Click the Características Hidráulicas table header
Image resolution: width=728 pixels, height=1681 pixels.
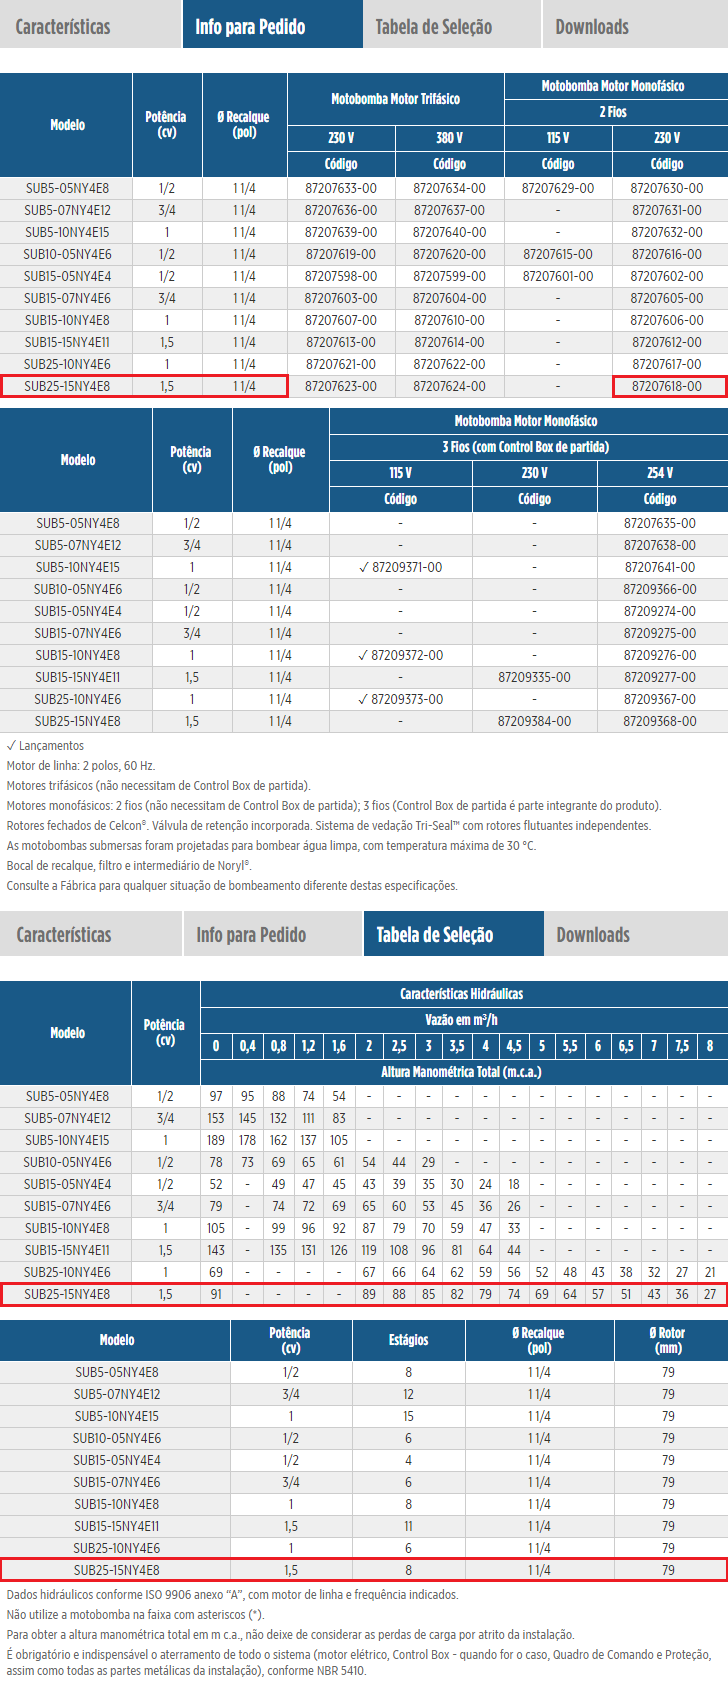click(x=461, y=994)
